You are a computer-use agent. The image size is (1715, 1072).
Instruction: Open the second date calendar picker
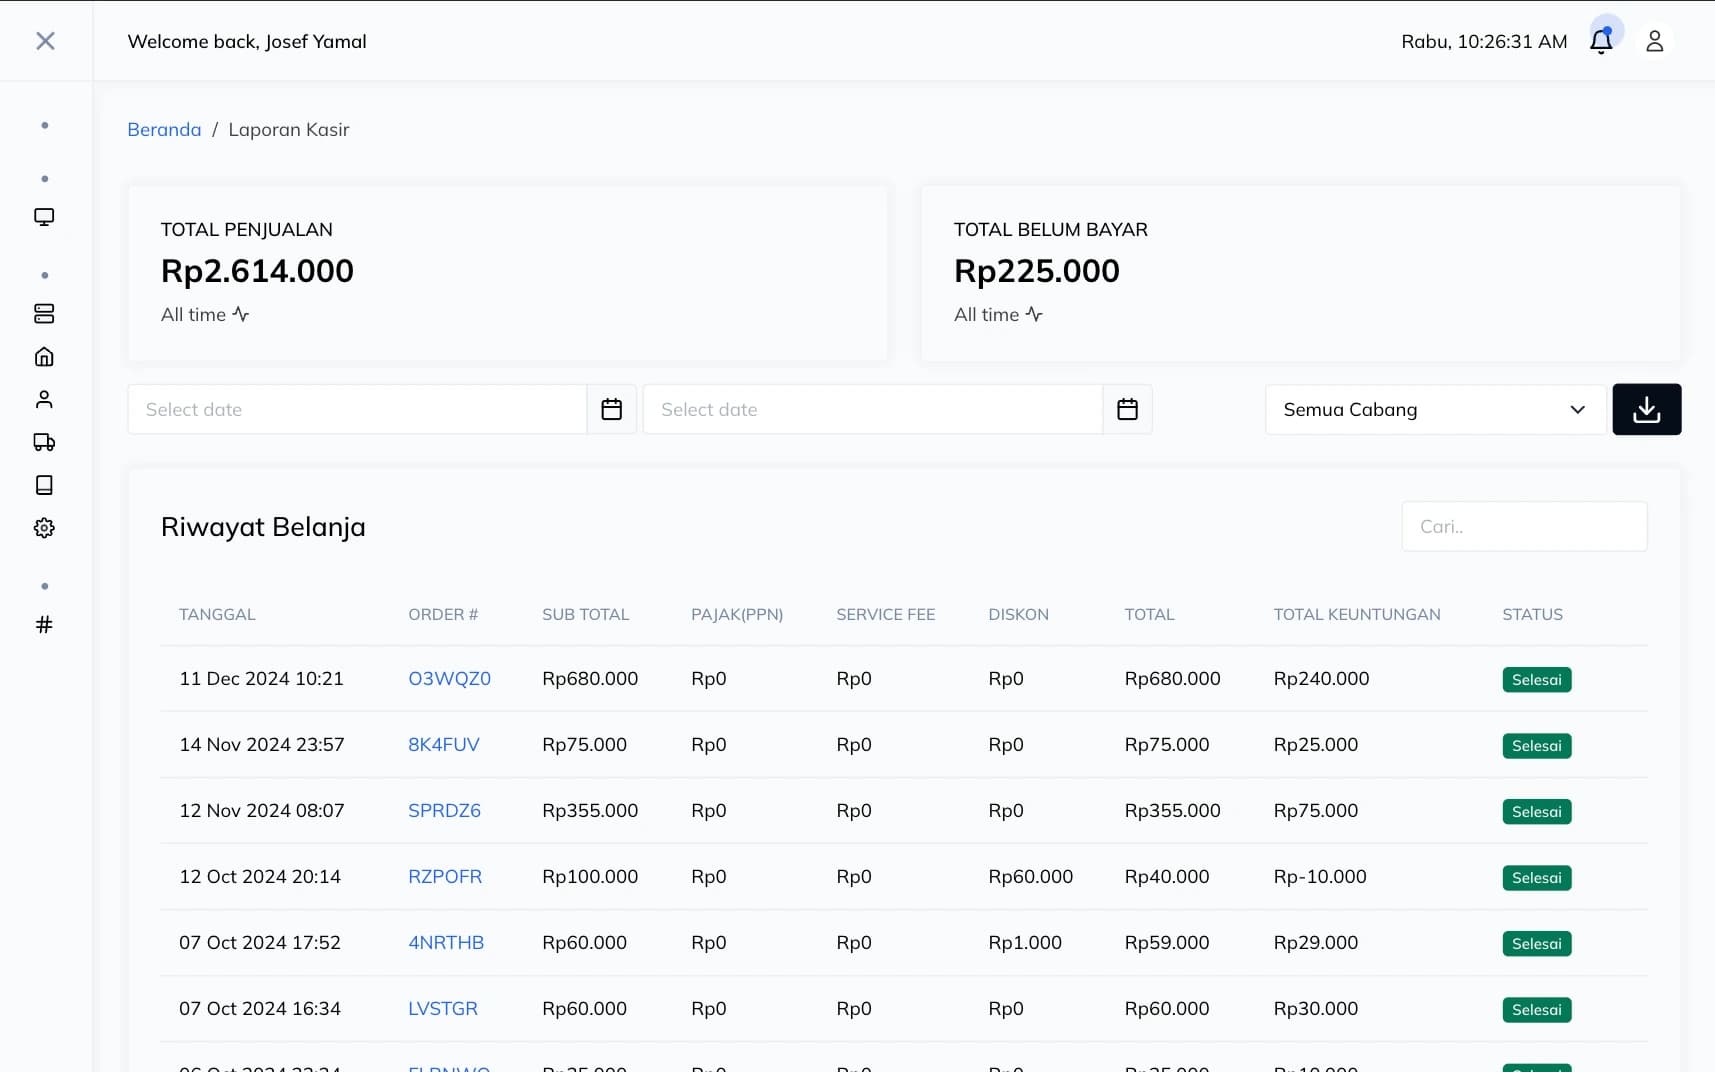(x=1127, y=409)
